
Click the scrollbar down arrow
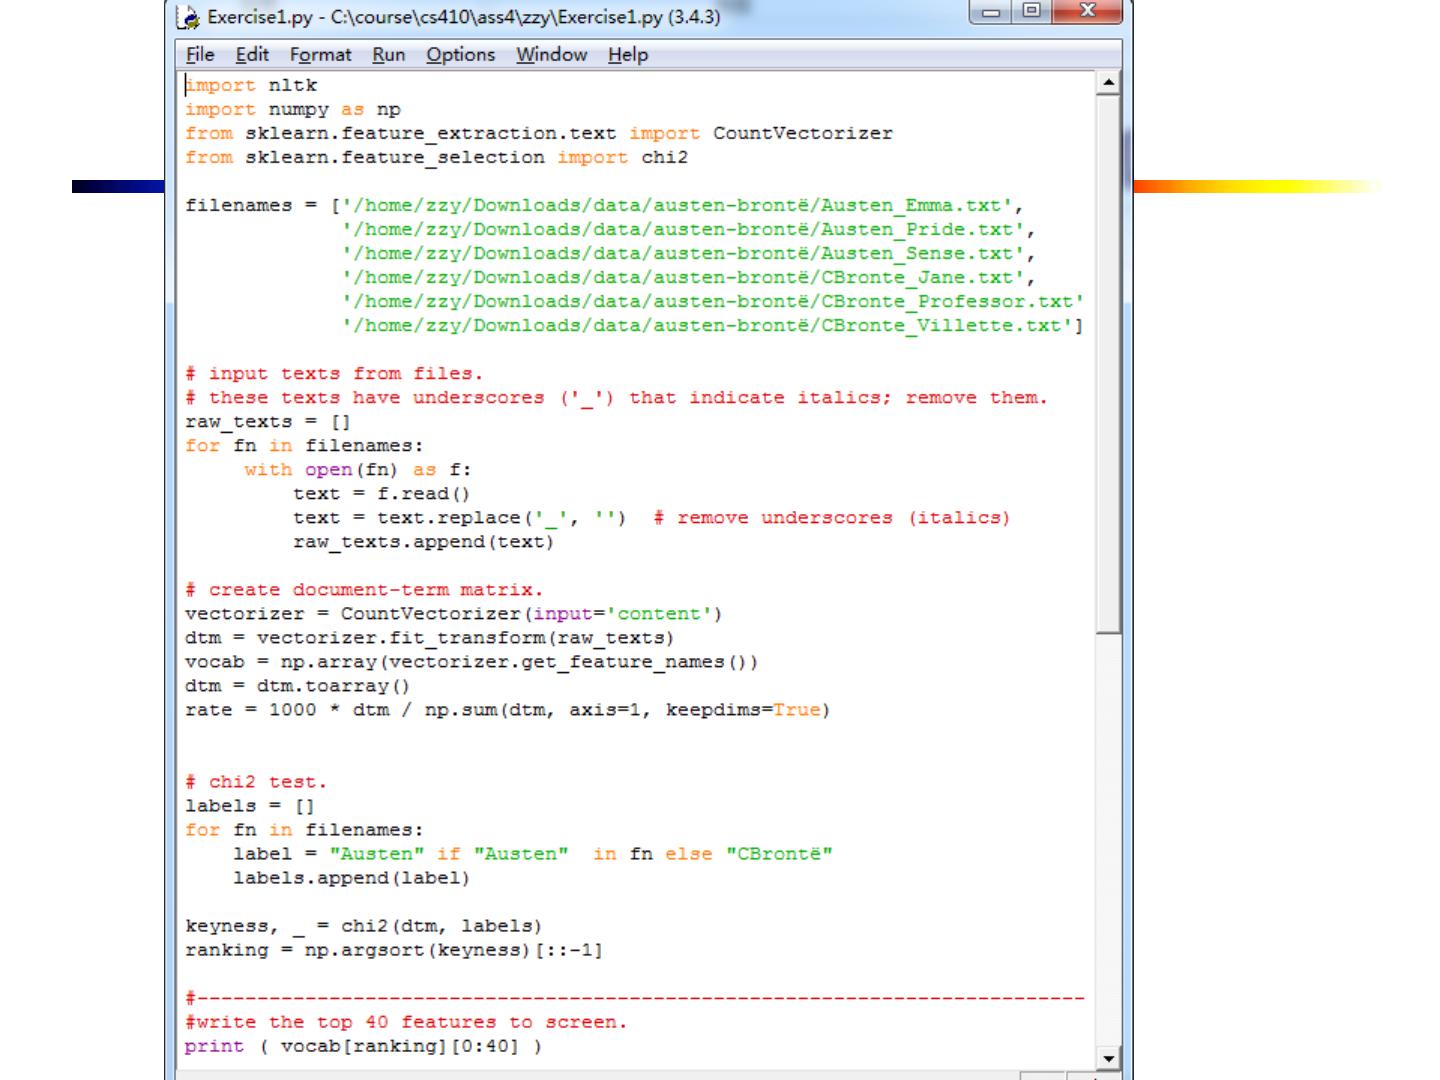point(1108,1058)
